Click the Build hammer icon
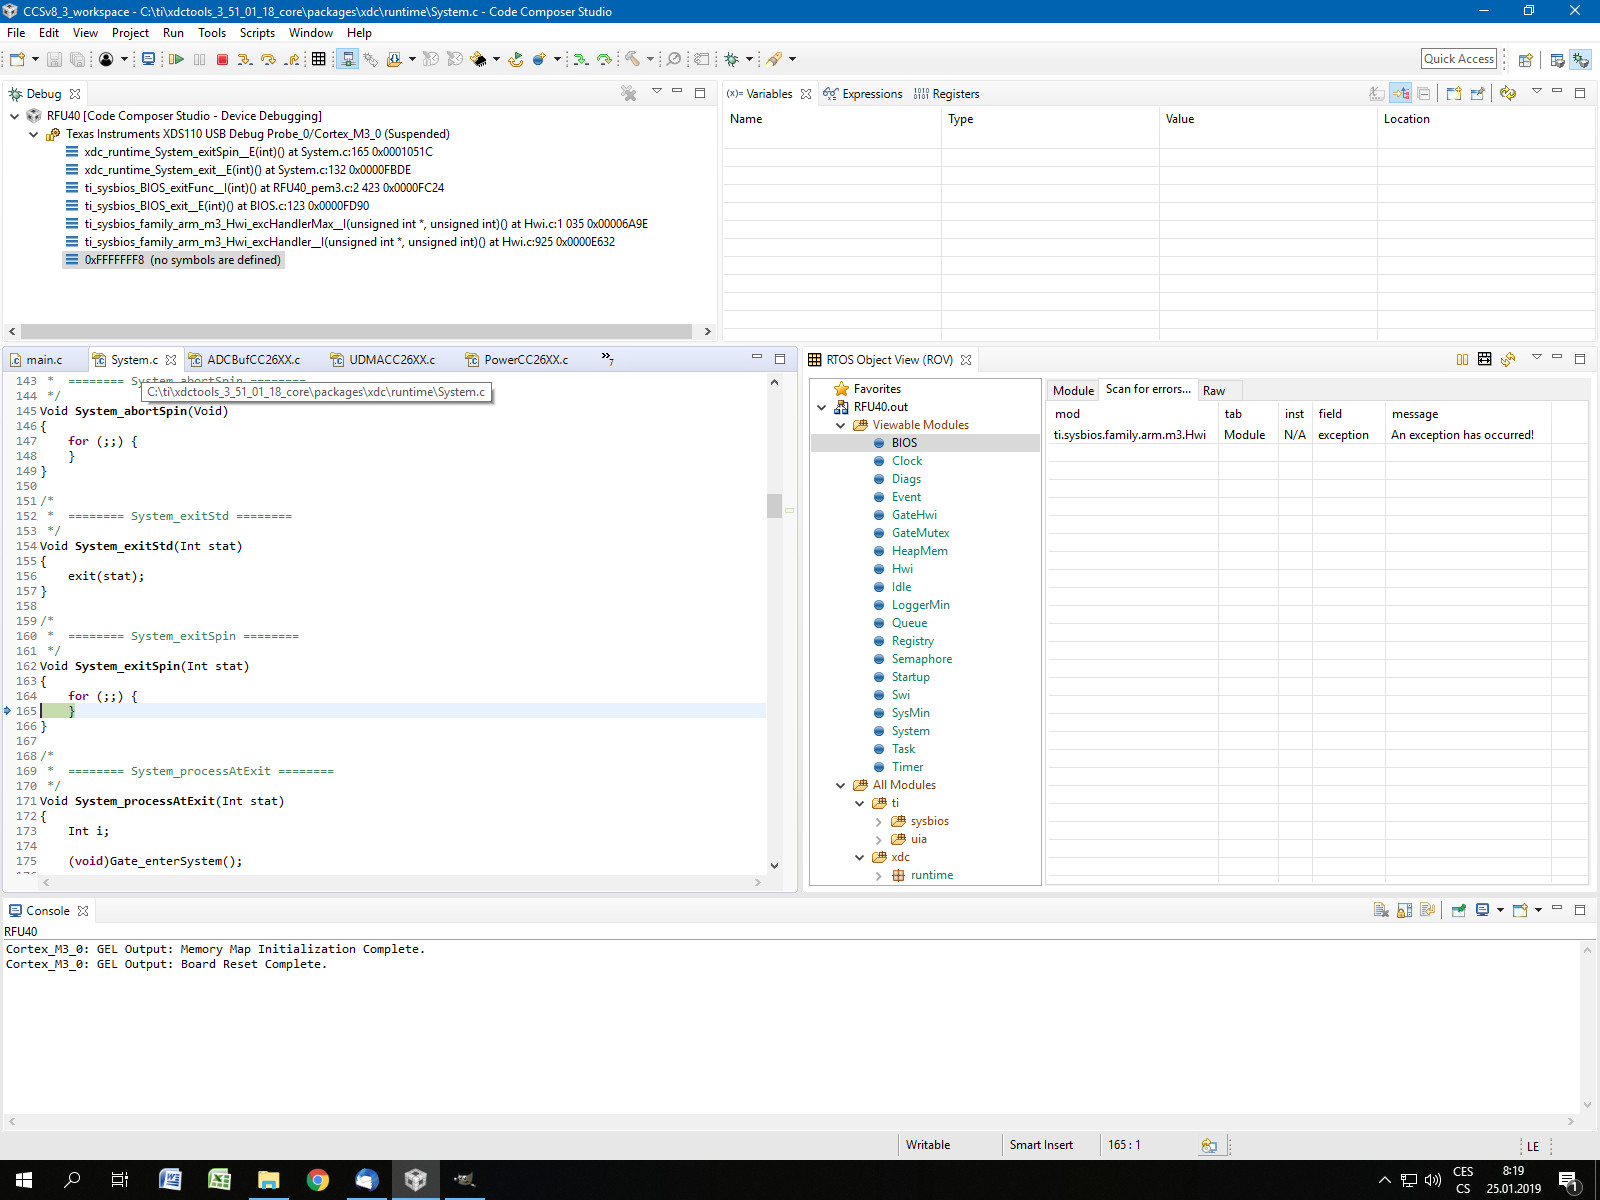The image size is (1600, 1200). (632, 60)
